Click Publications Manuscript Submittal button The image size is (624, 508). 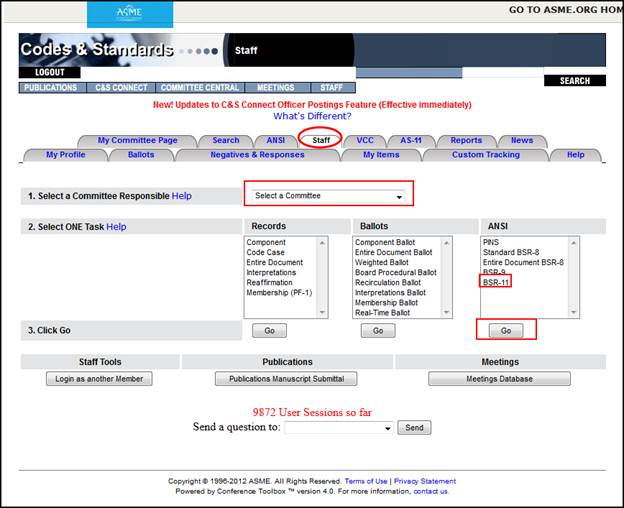click(x=286, y=379)
